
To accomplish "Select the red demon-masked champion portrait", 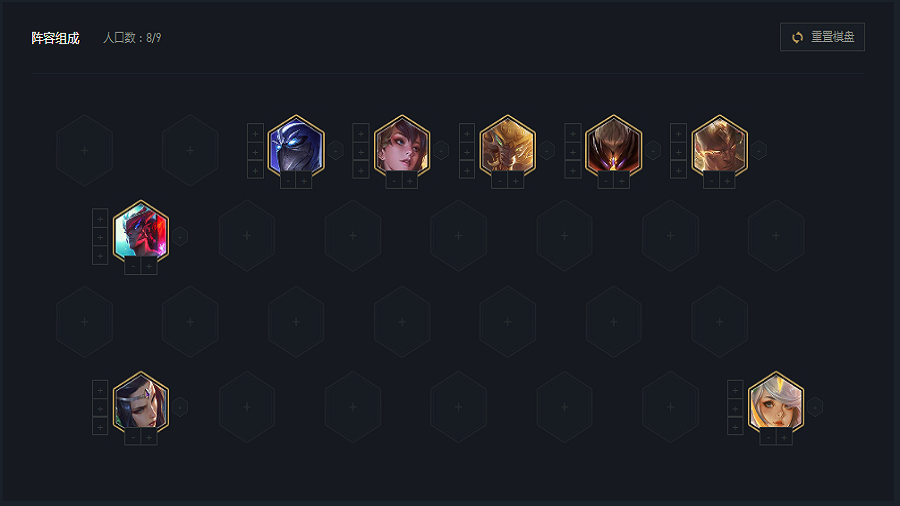I will click(141, 231).
